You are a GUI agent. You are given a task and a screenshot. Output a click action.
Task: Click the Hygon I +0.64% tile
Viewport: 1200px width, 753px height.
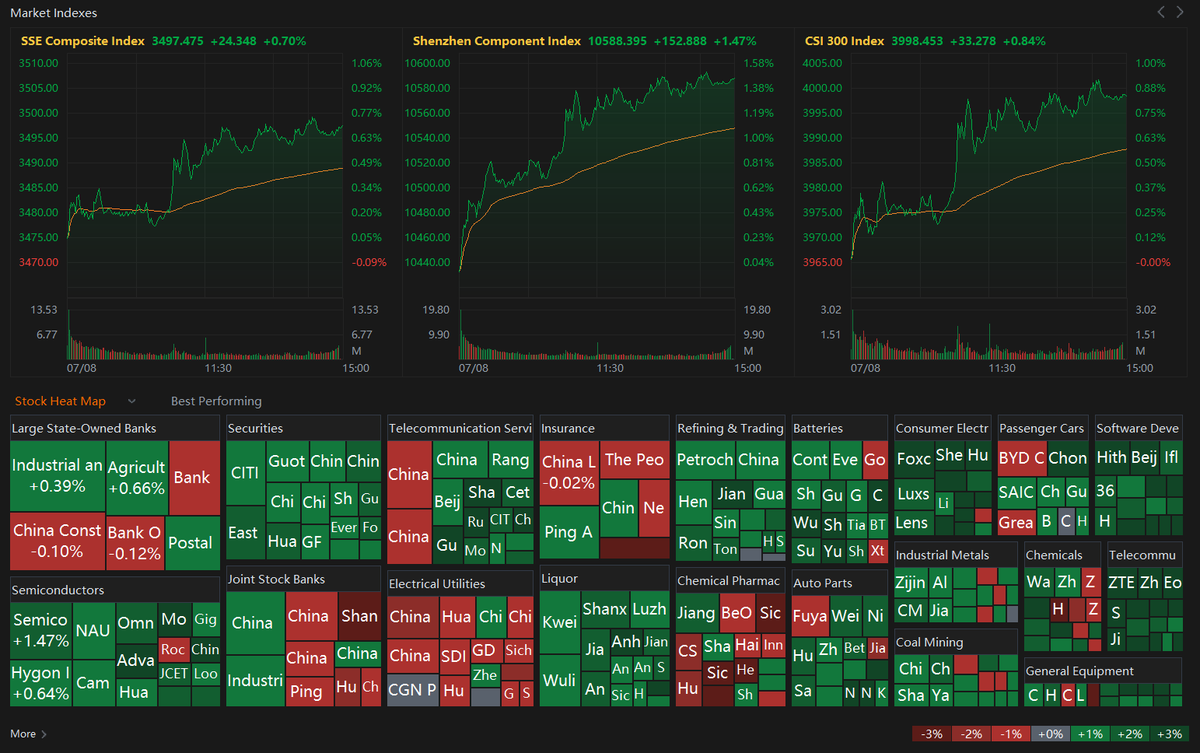(41, 683)
